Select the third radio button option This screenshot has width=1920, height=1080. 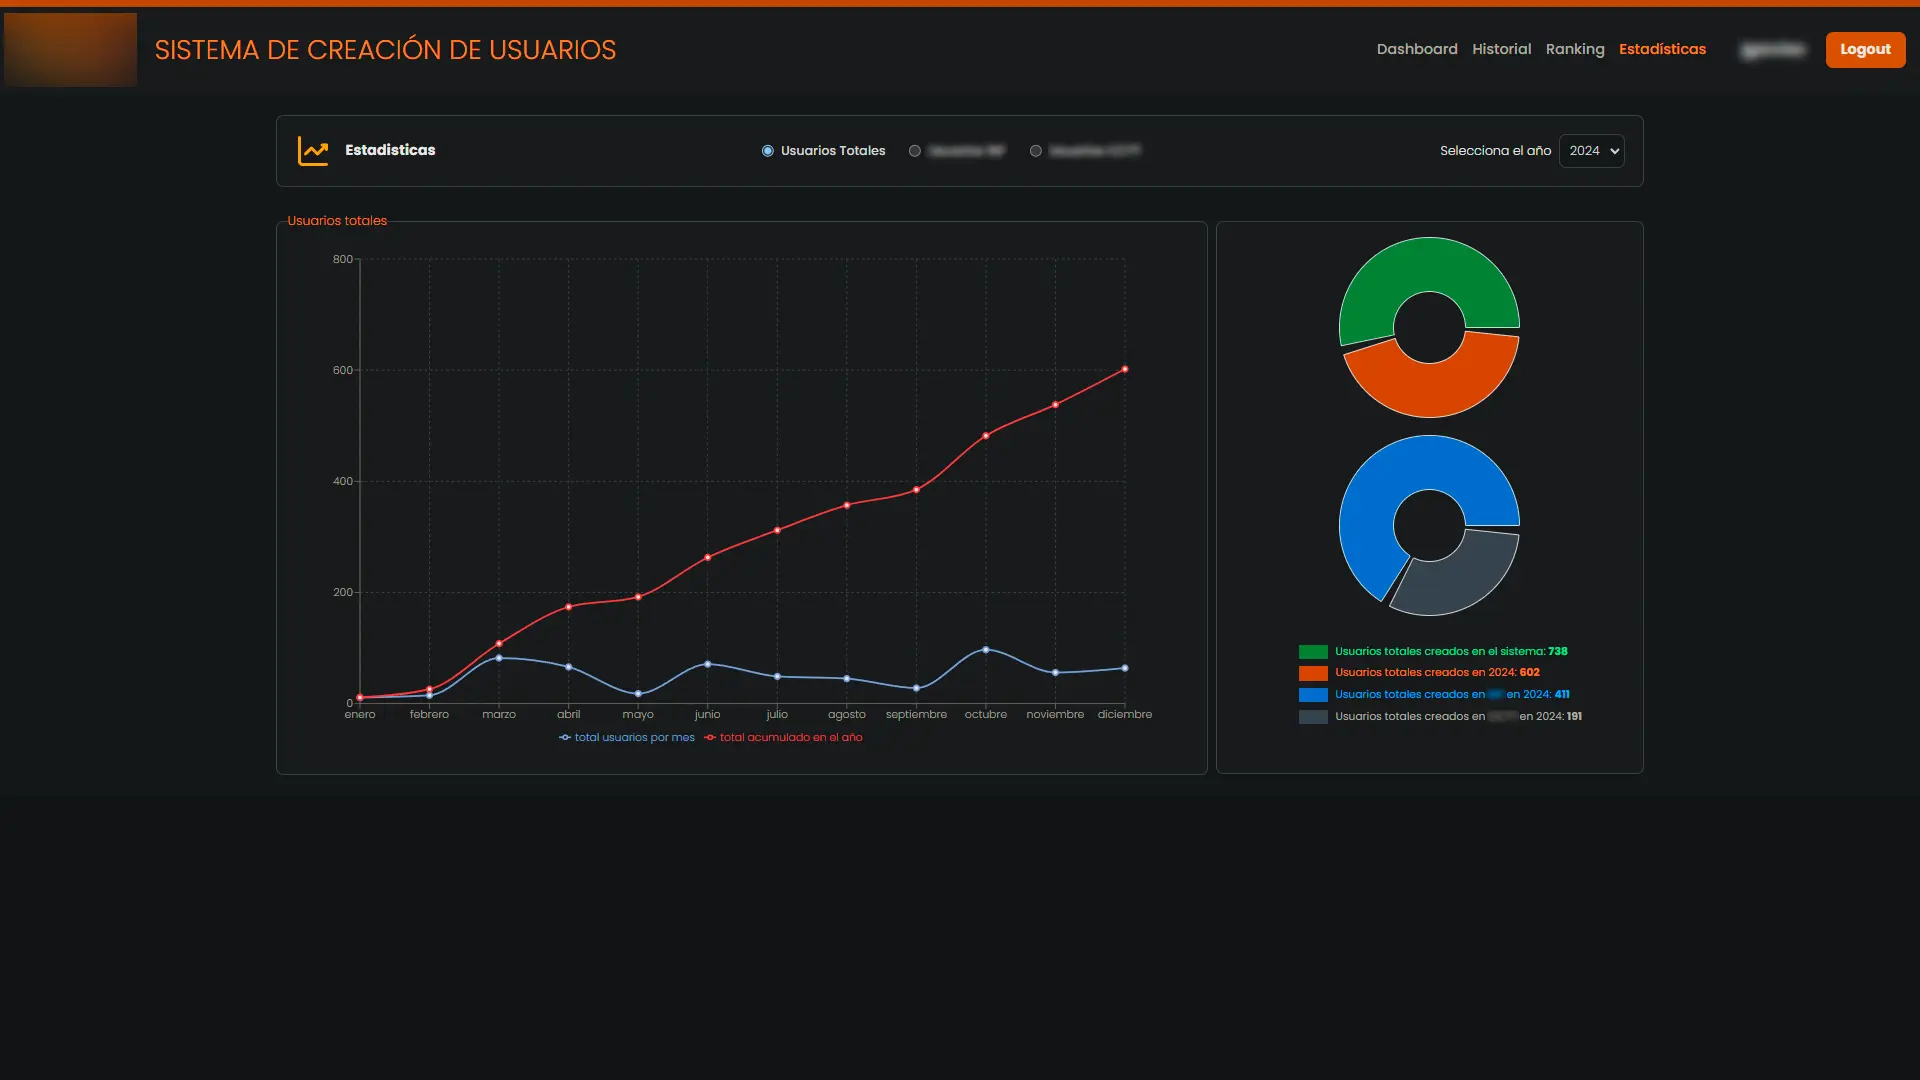[1036, 151]
